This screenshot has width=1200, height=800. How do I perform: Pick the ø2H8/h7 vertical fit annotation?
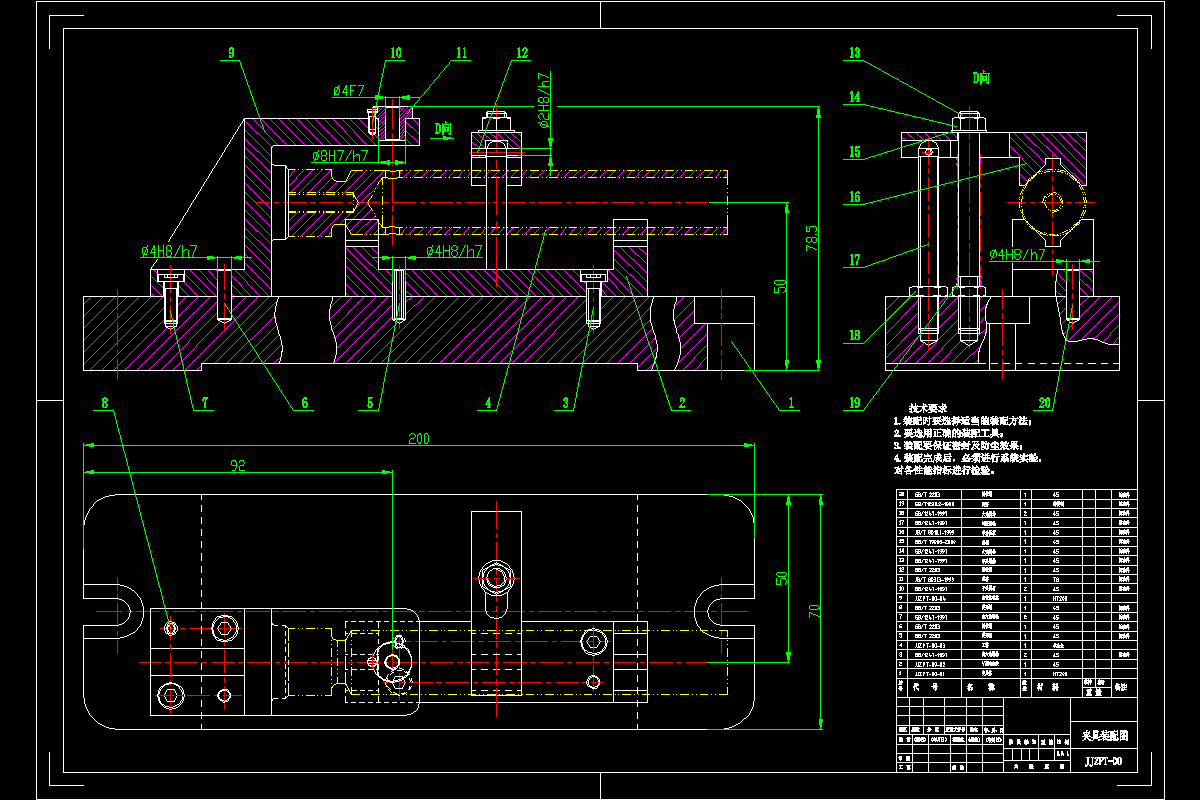[x=544, y=101]
